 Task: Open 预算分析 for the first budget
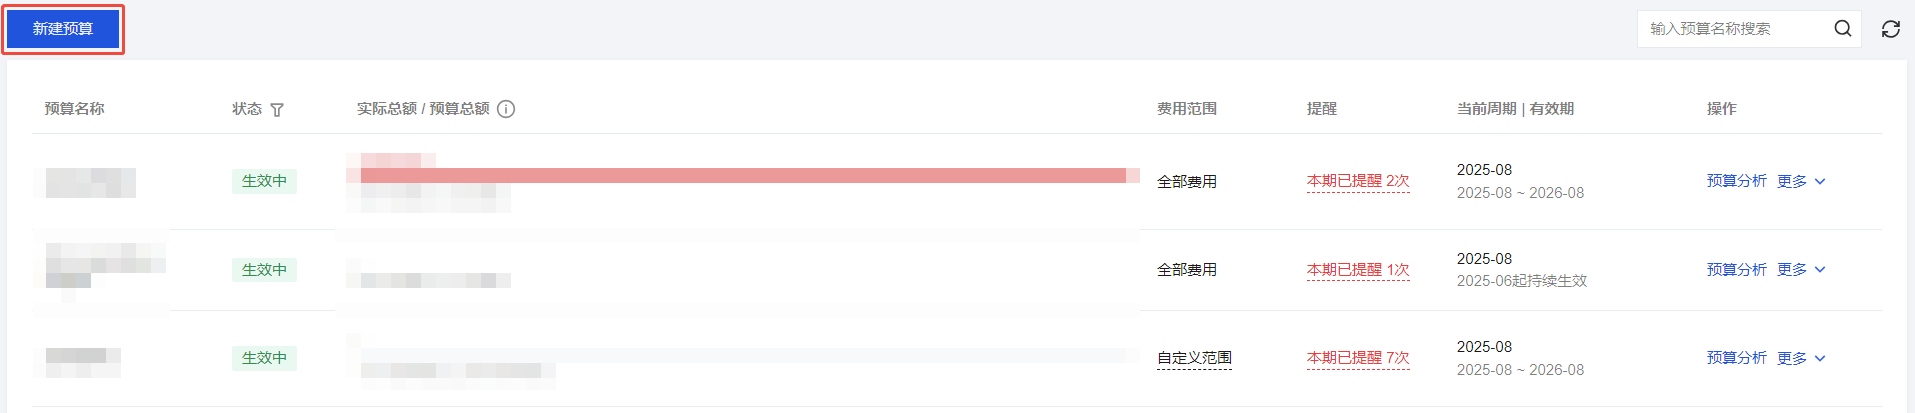point(1736,181)
